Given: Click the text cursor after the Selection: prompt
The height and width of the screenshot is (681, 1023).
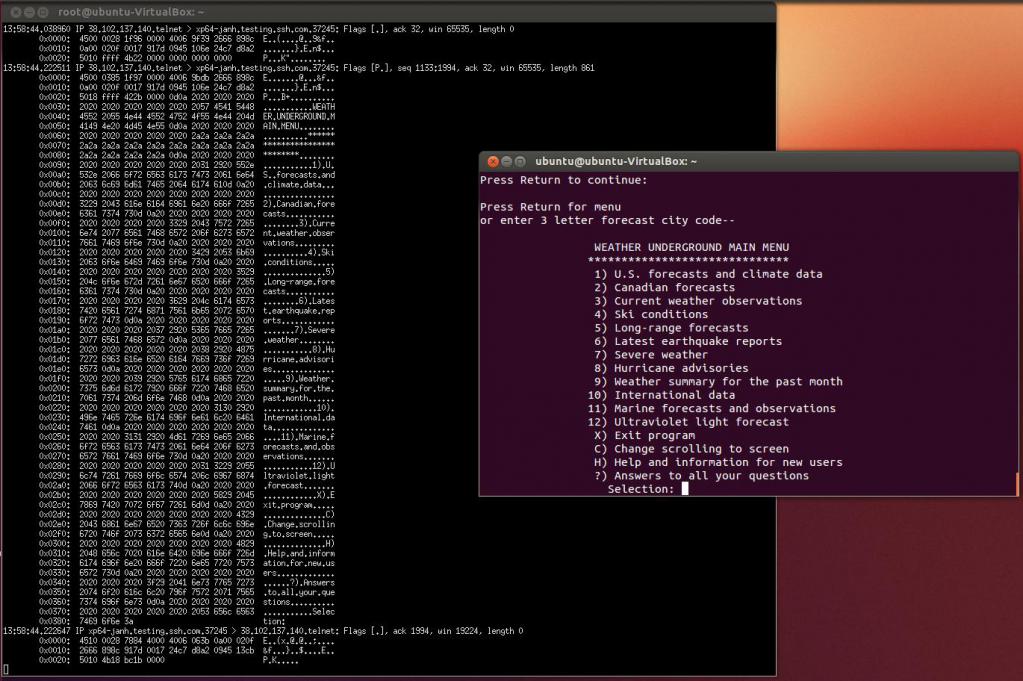Looking at the screenshot, I should [685, 489].
